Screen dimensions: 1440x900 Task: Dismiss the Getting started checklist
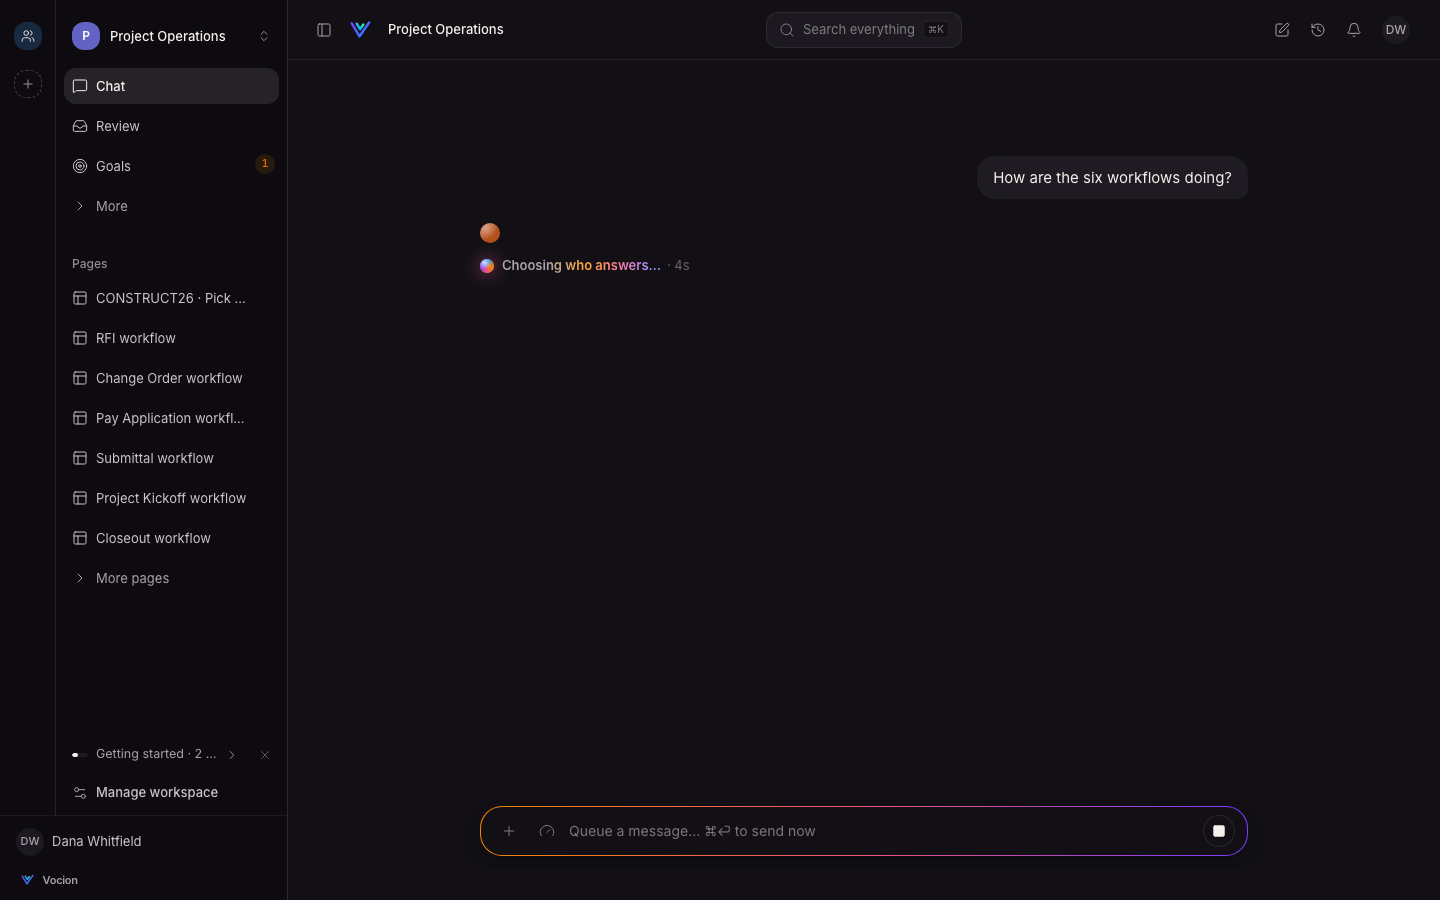pos(265,755)
